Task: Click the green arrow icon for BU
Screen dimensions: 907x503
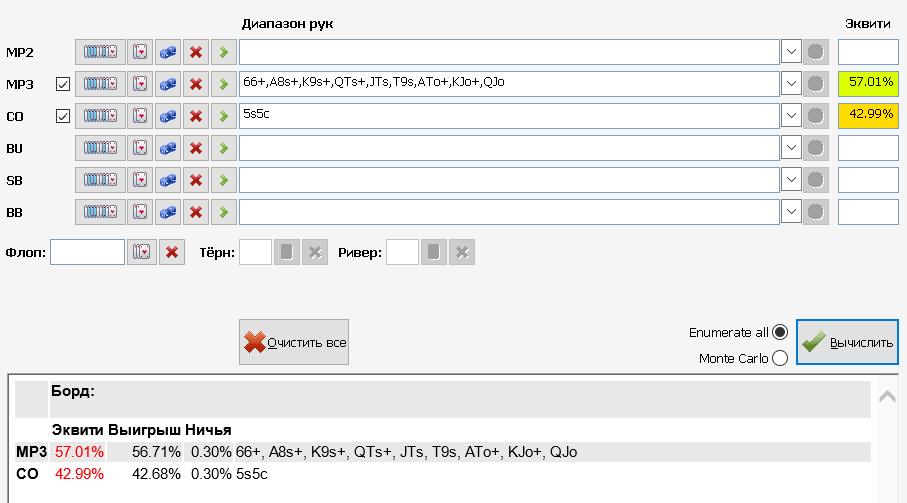Action: tap(224, 149)
